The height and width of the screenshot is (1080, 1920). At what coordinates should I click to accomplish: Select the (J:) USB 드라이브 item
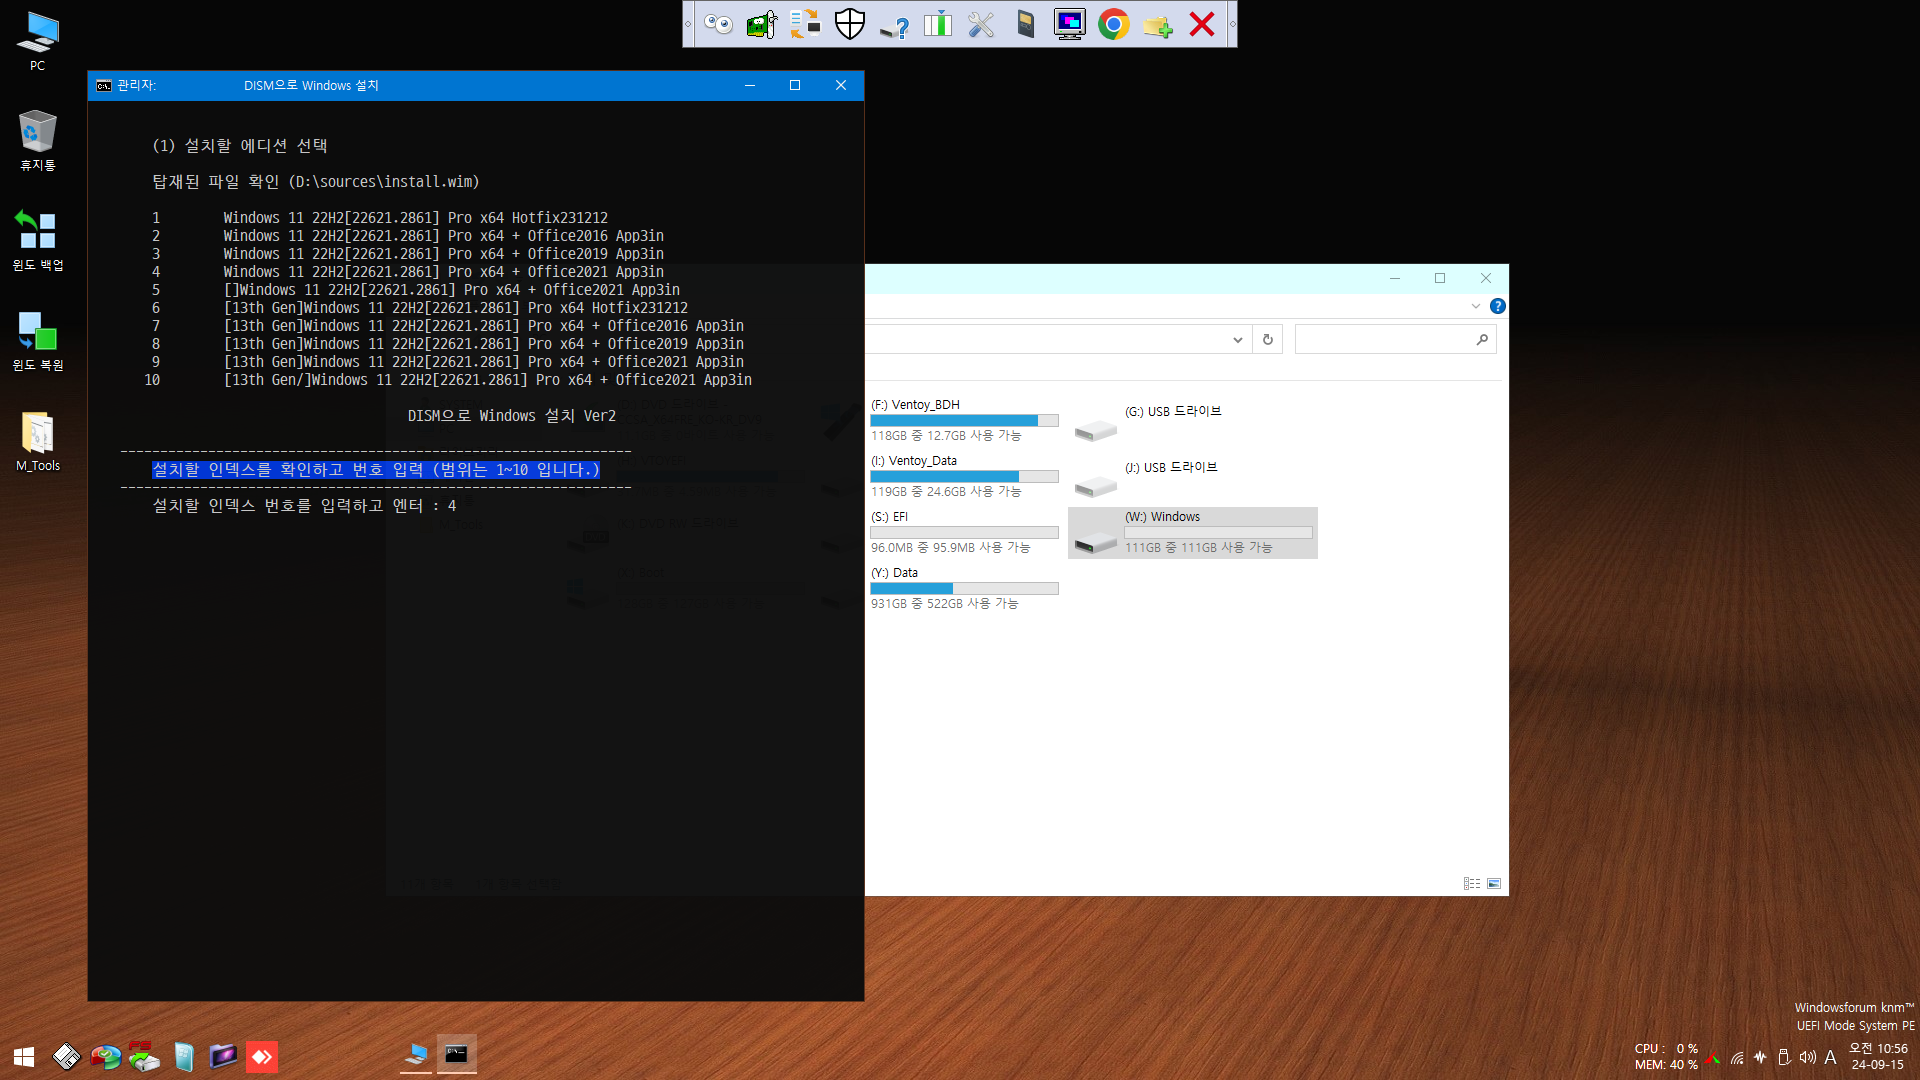(1193, 476)
